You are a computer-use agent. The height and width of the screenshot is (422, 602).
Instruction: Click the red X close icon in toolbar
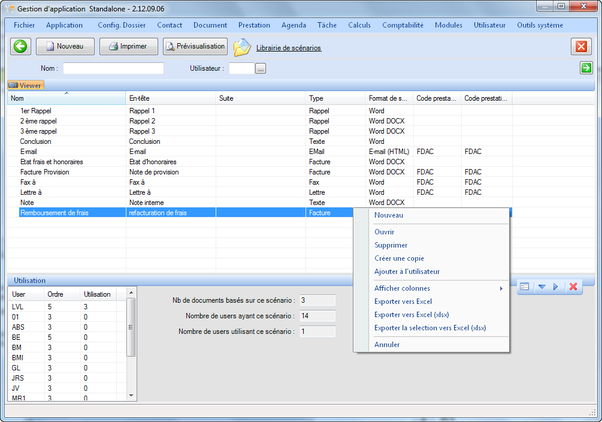point(581,46)
